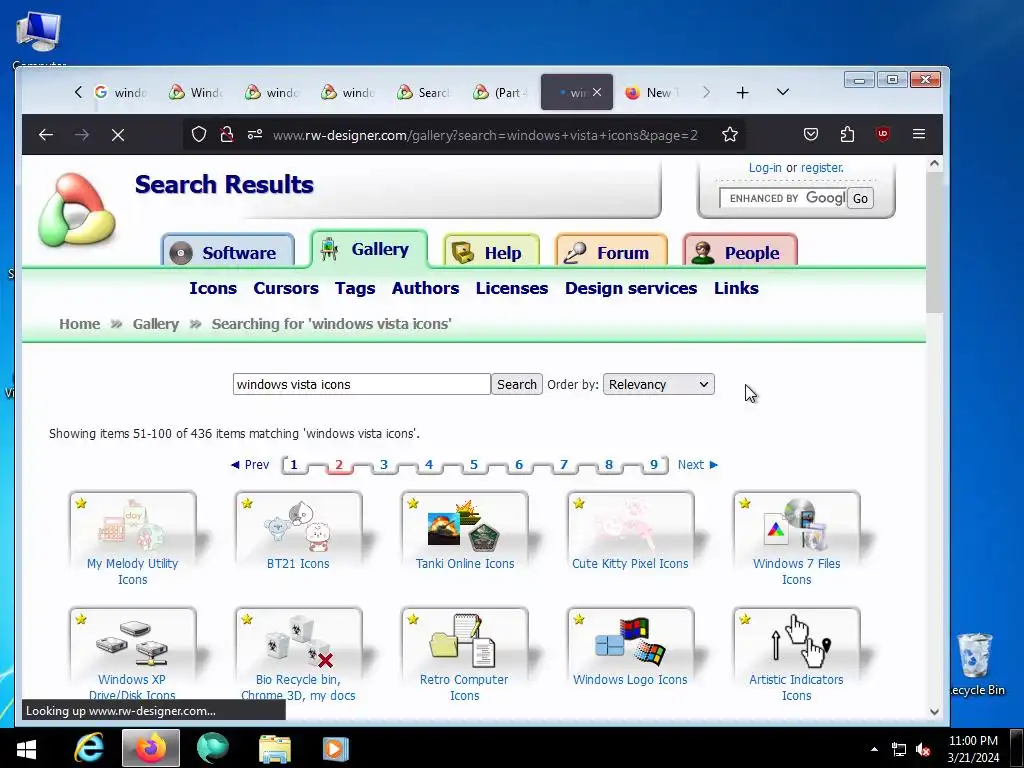Click the register link

(822, 168)
